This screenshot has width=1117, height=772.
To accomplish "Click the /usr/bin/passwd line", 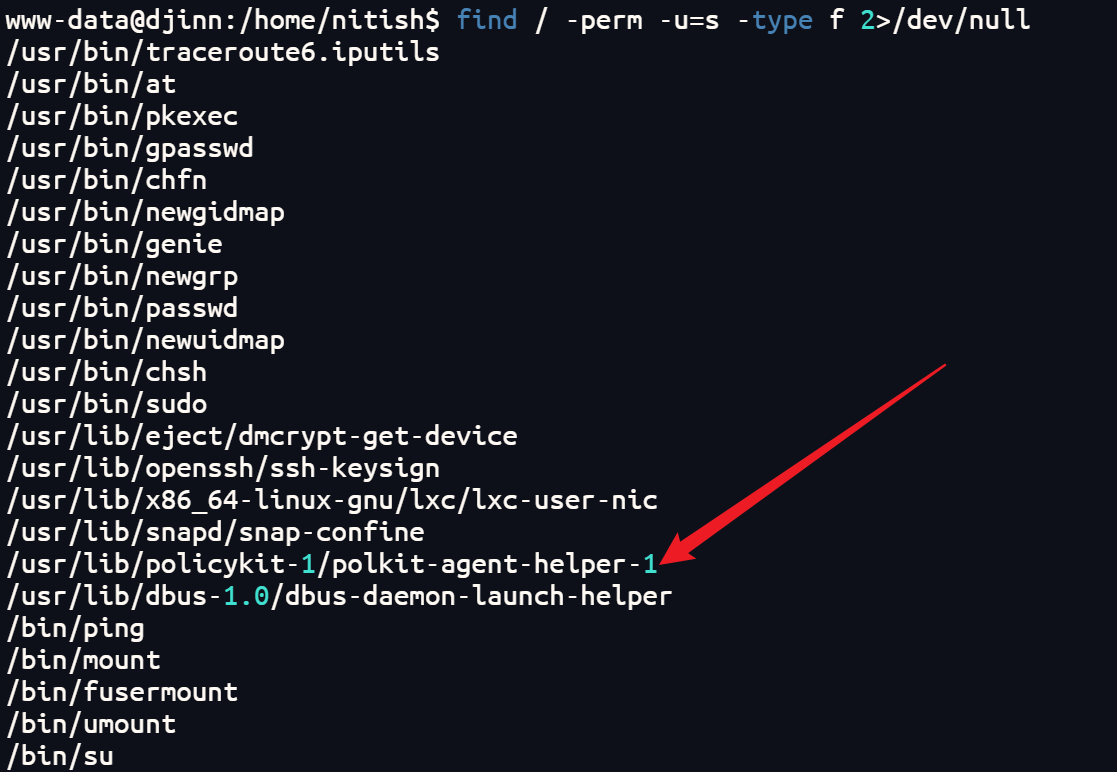I will click(122, 309).
